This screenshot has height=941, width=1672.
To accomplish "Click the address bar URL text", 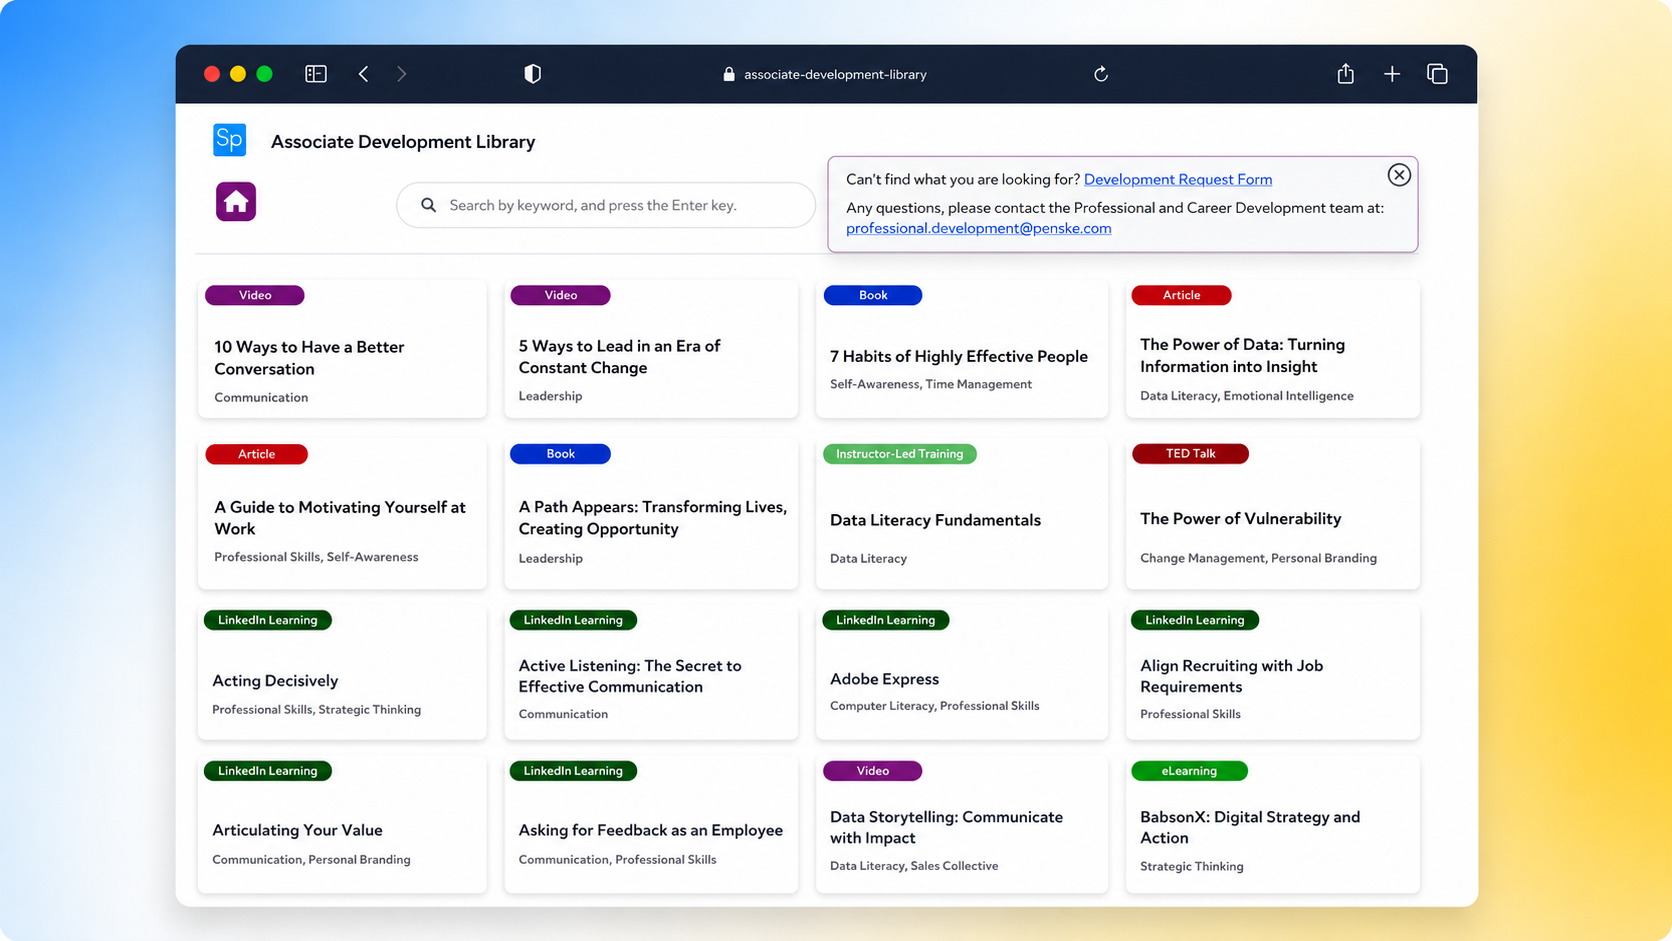I will 835,74.
